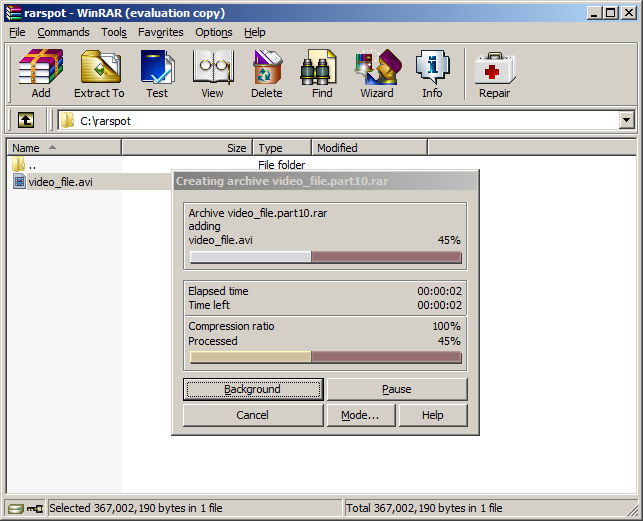
Task: Launch the Wizard toolbar icon
Action: click(376, 74)
